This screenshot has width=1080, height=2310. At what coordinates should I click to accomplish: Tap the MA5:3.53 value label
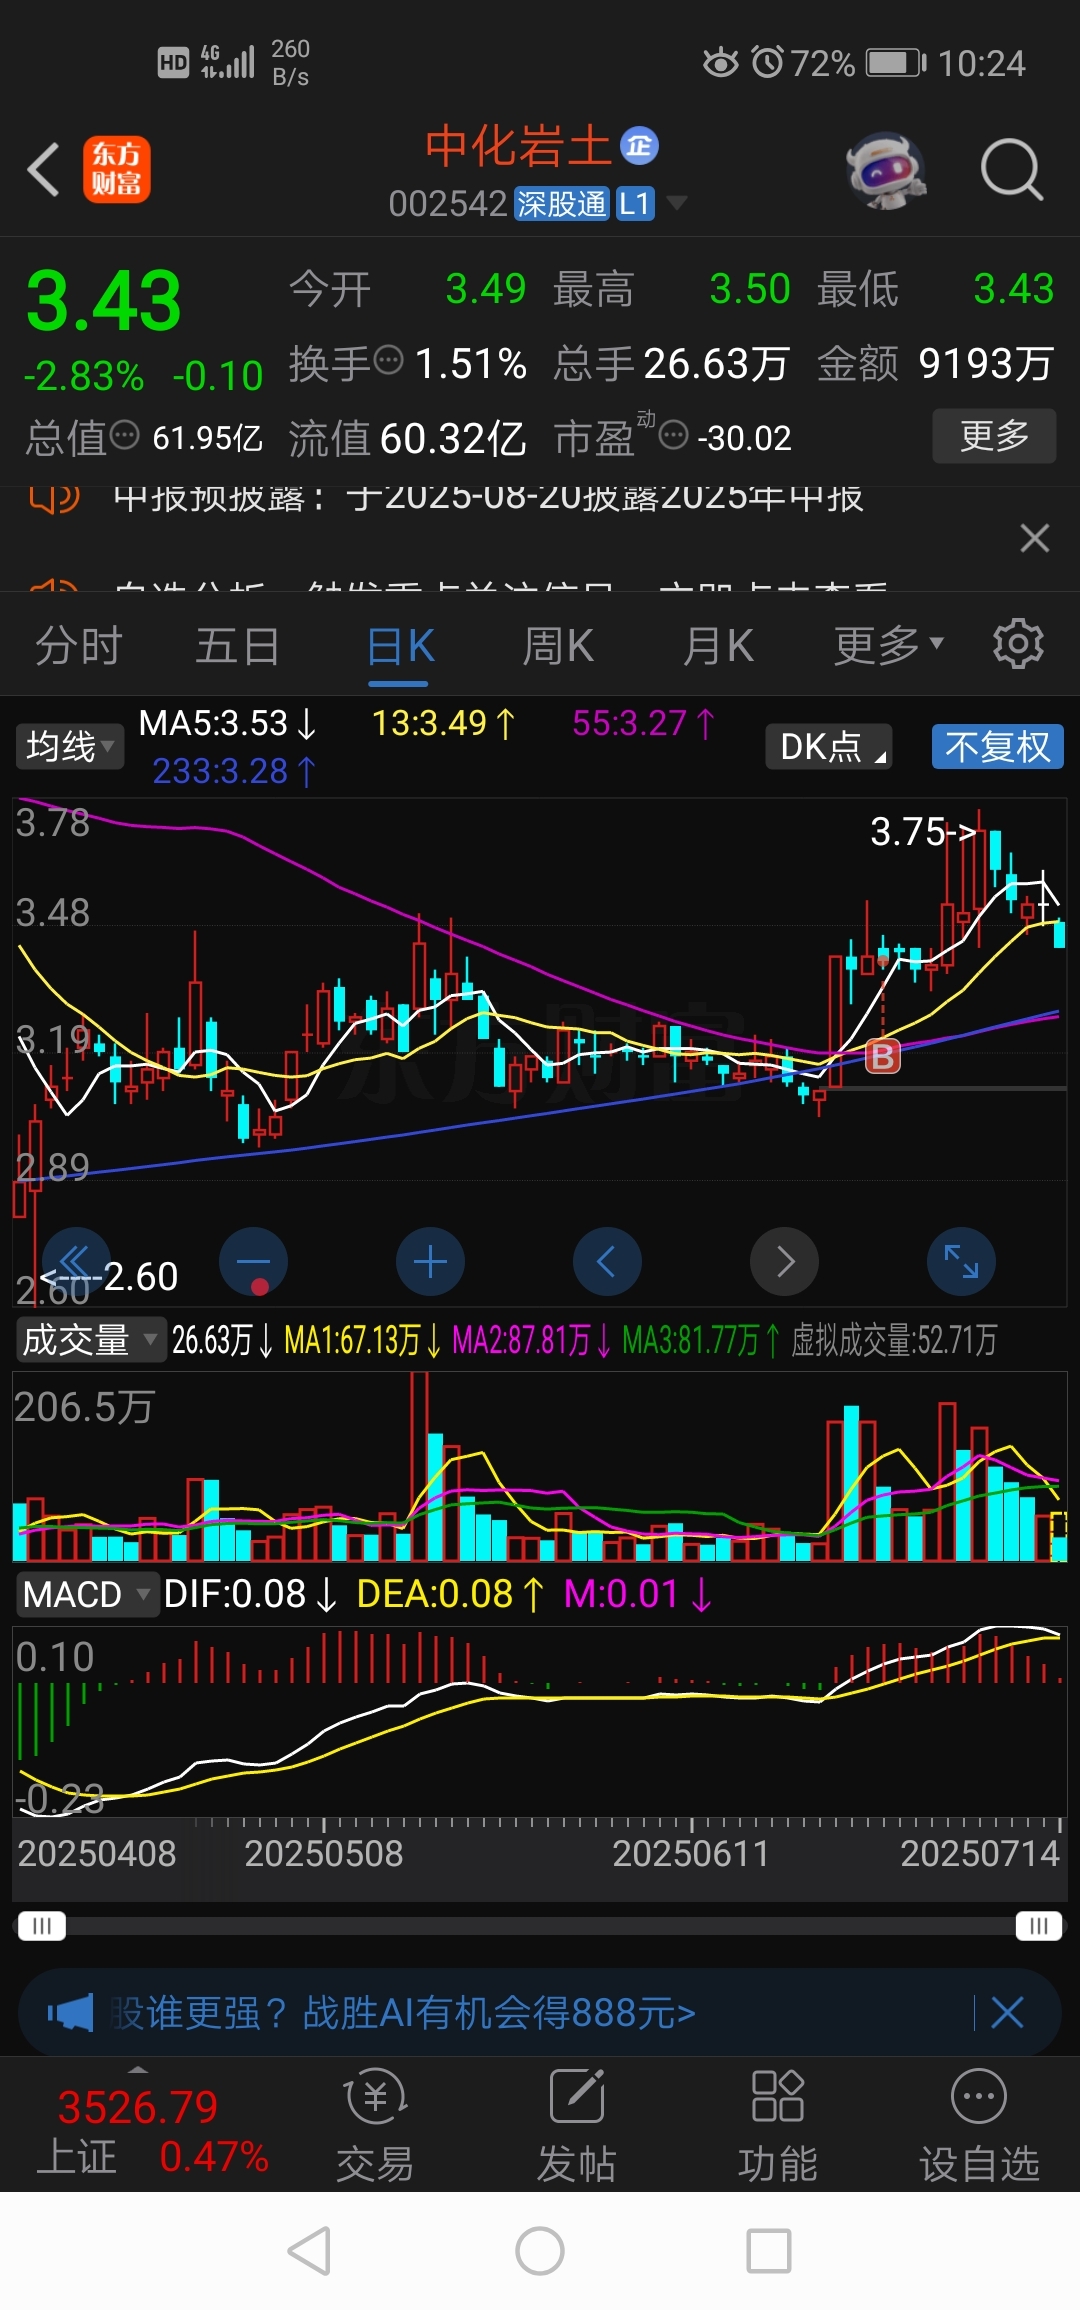point(228,723)
